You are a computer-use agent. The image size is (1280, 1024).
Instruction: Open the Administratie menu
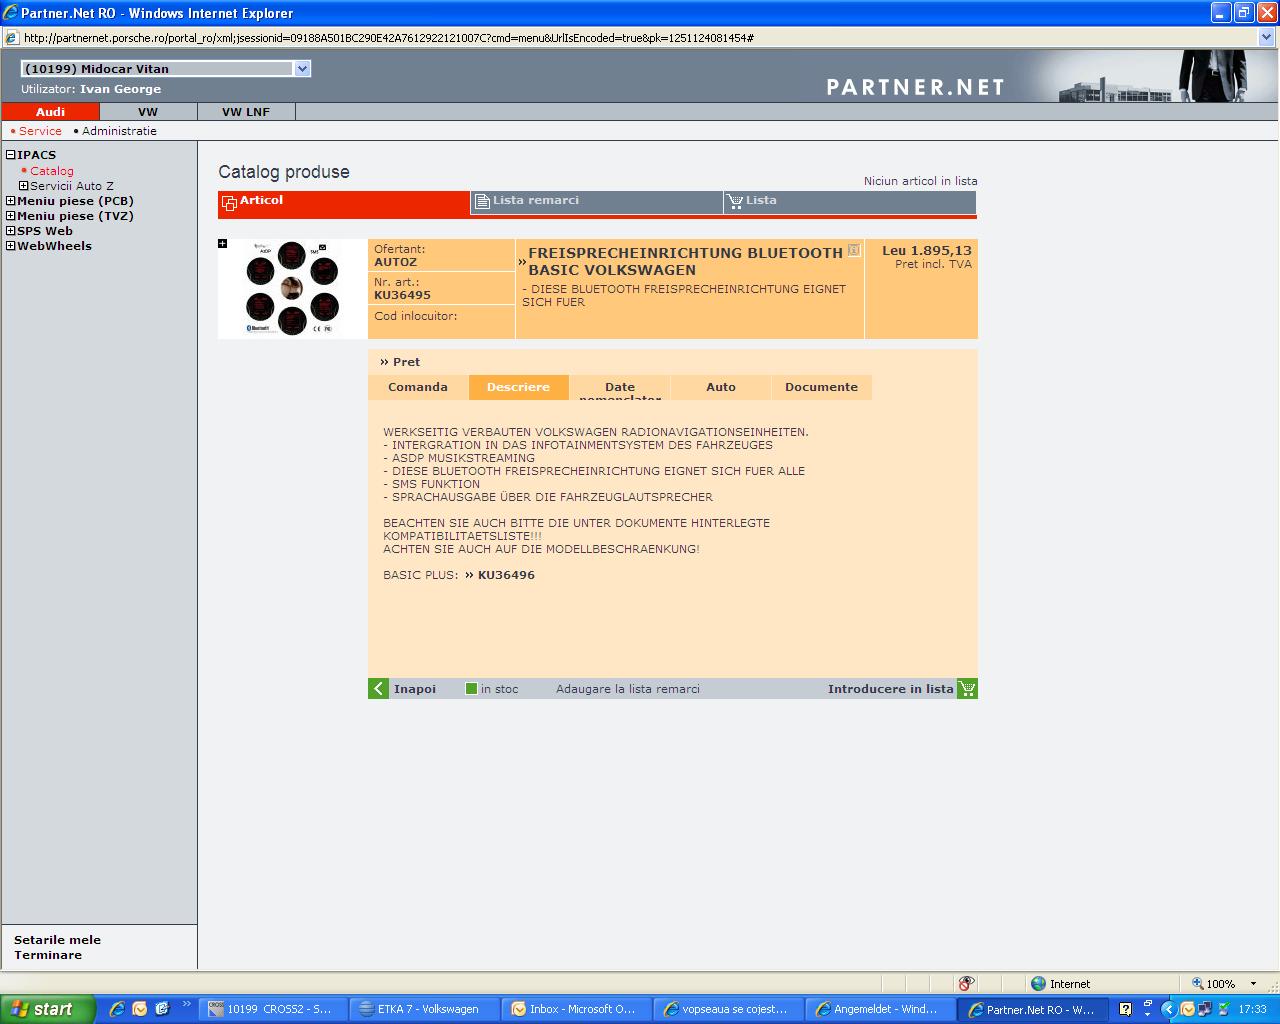pyautogui.click(x=119, y=131)
